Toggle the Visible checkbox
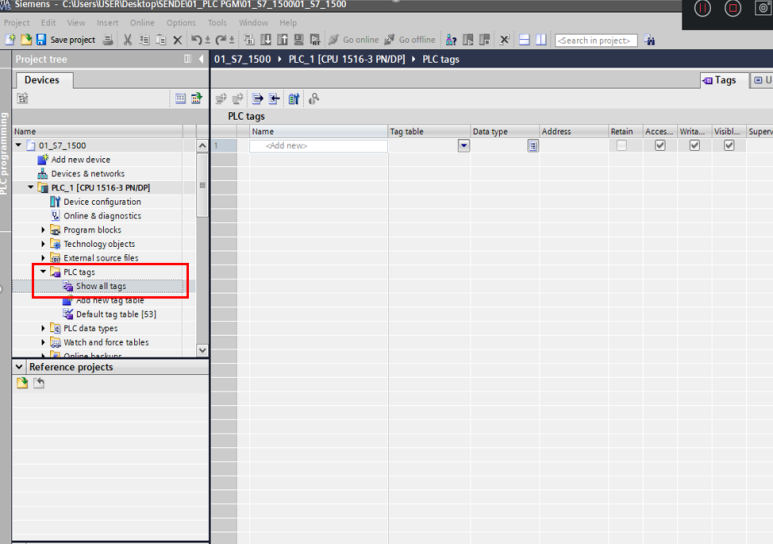Screen dimensions: 773x544 pos(729,145)
